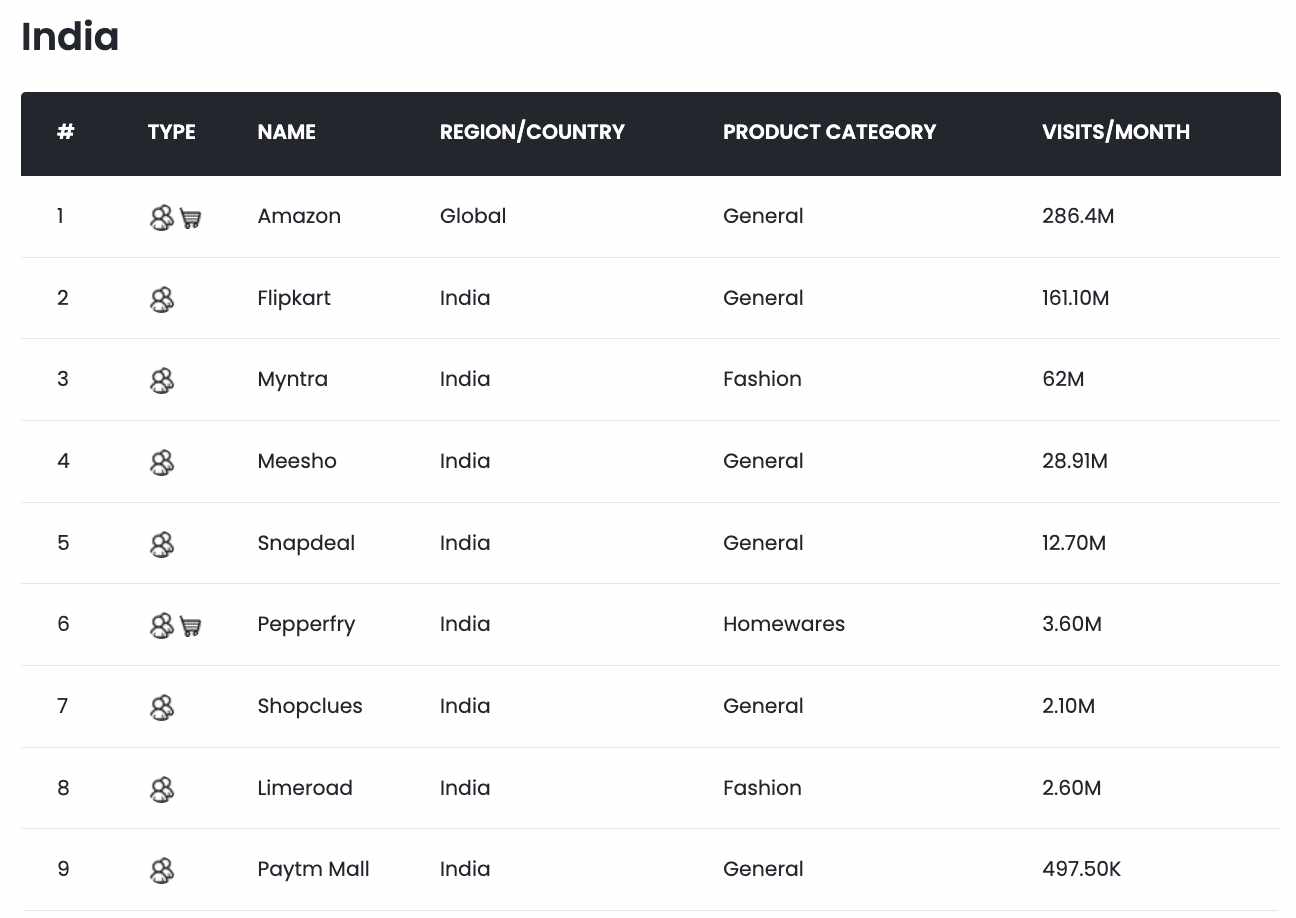
Task: Click the marketplace icon for Paytm Mall
Action: point(161,870)
